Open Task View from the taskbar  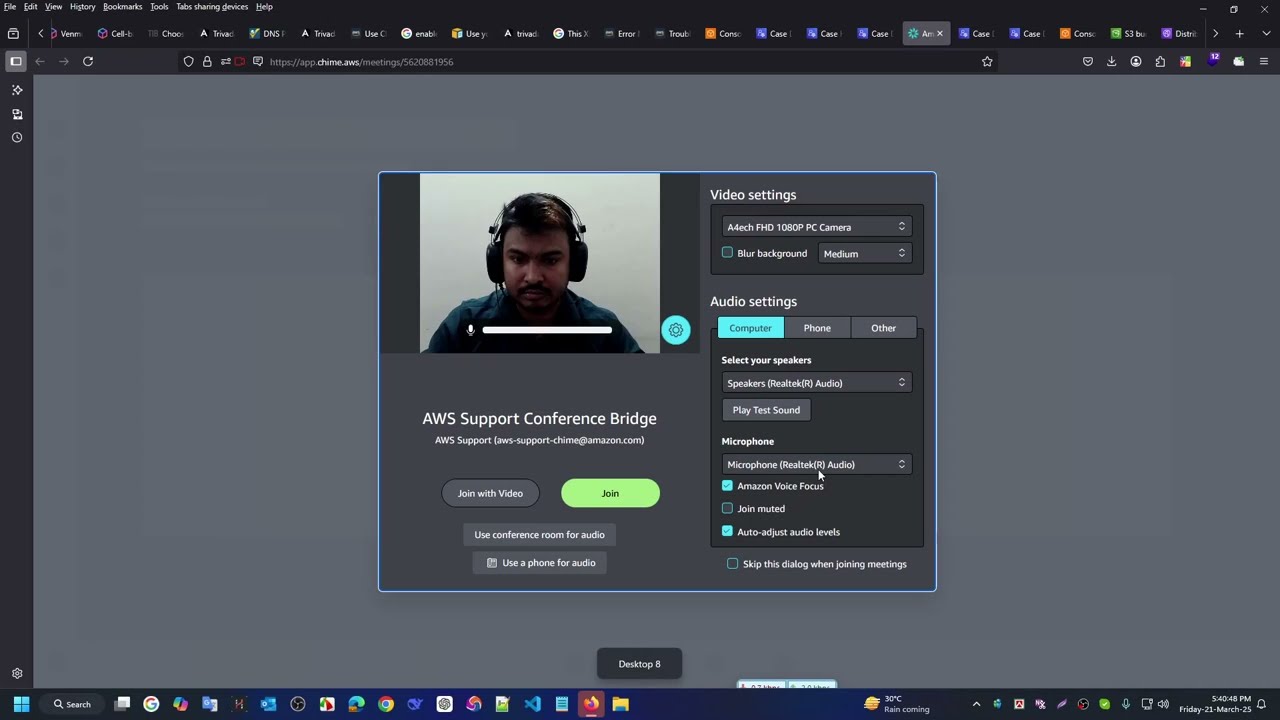pos(122,704)
